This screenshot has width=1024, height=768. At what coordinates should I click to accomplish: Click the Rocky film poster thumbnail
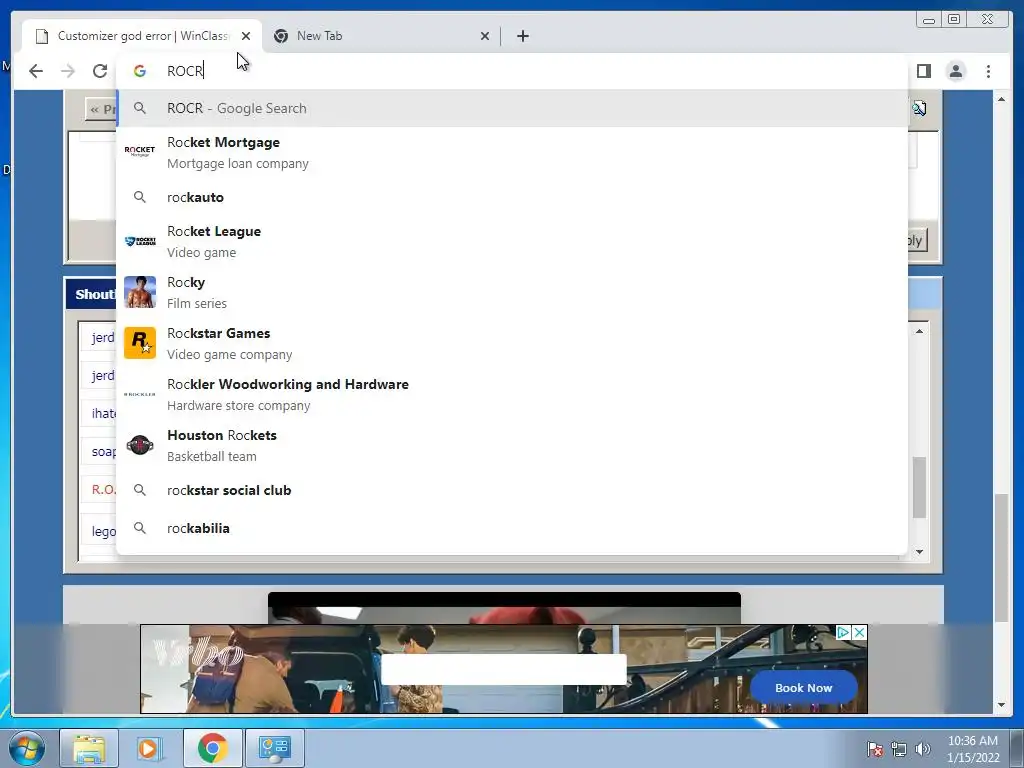[x=140, y=292]
